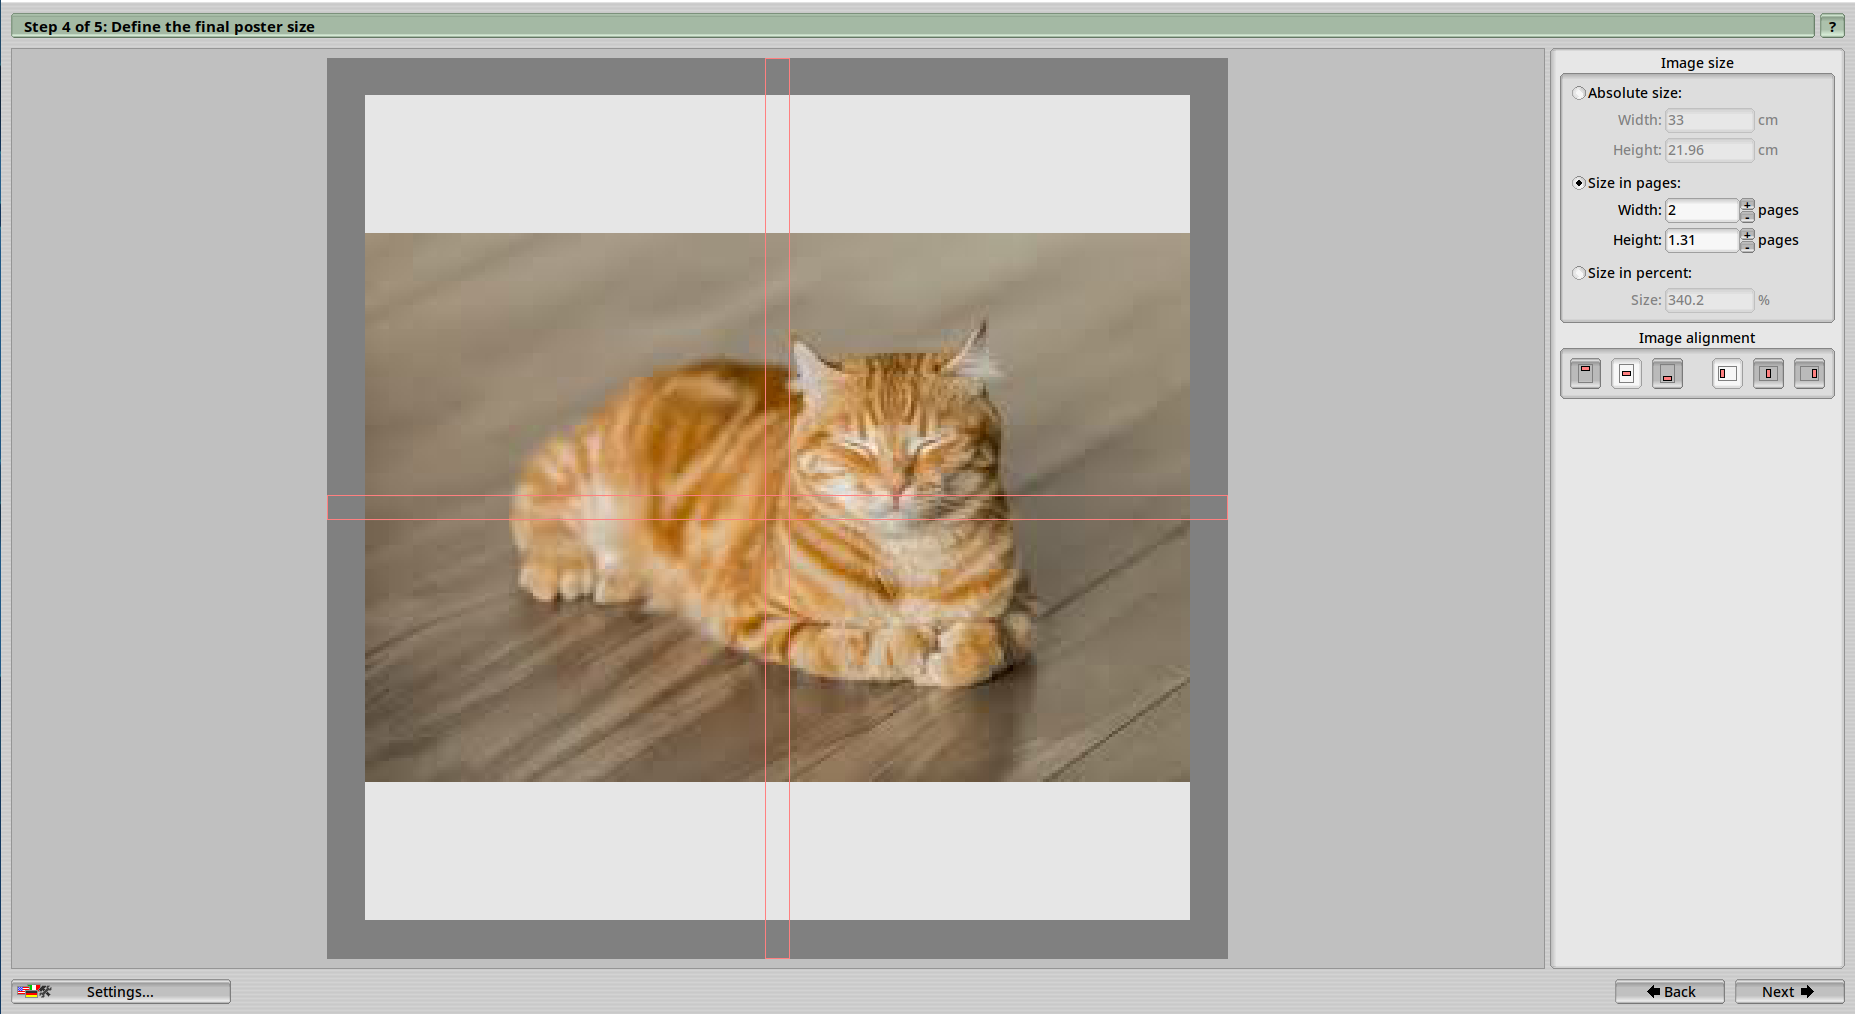The height and width of the screenshot is (1014, 1855).
Task: Click the absolute Width cm field
Action: coord(1709,120)
